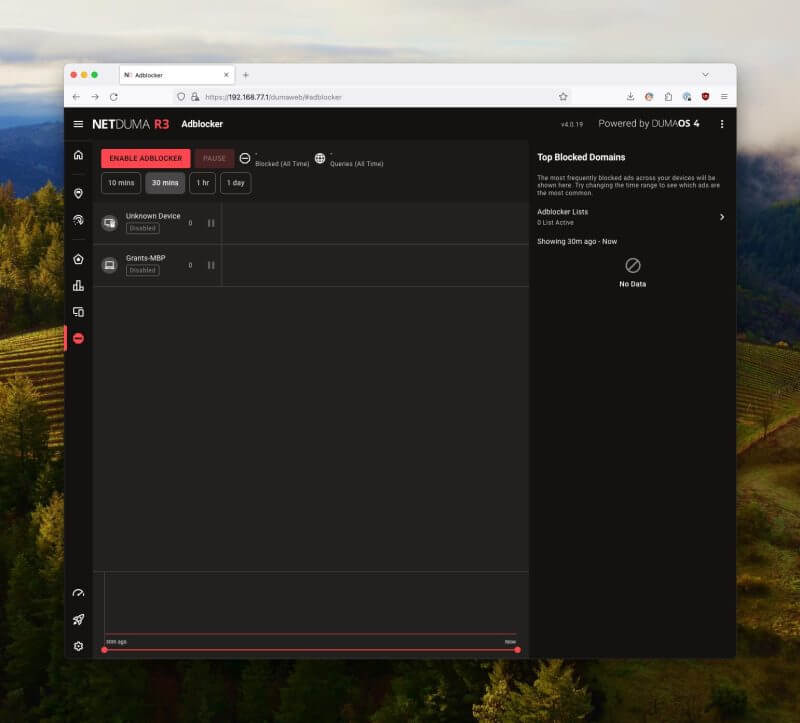800x723 pixels.
Task: Click the blue extension icon before red shield
Action: 687,96
